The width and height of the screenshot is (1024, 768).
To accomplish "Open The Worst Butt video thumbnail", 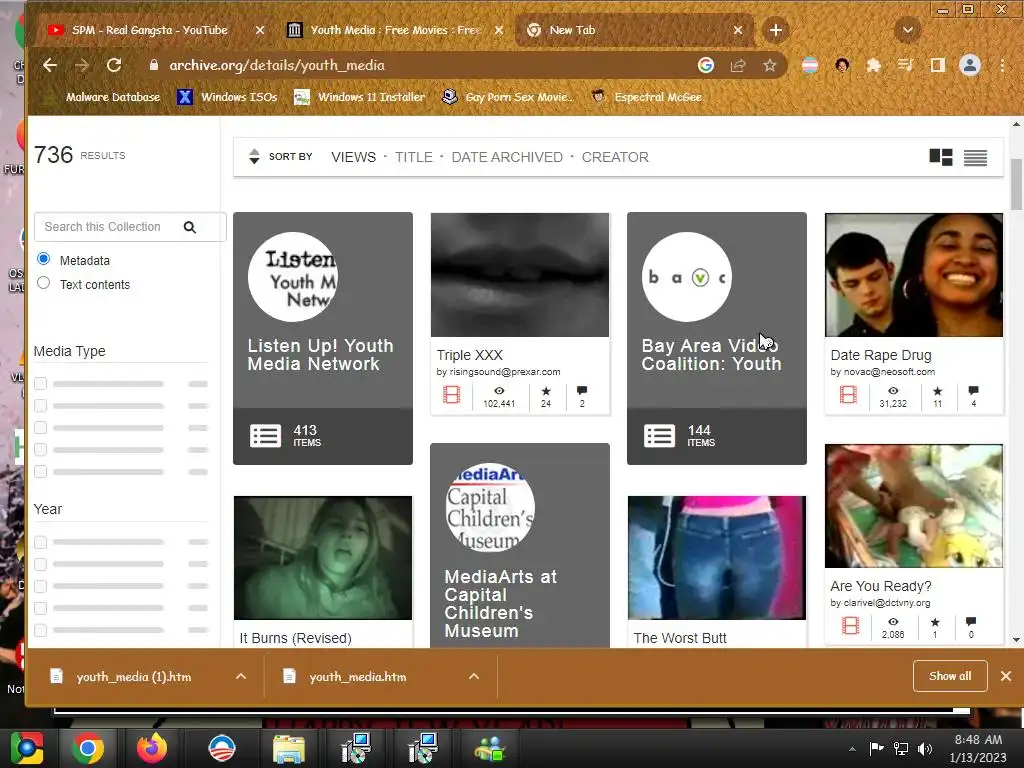I will pyautogui.click(x=716, y=558).
